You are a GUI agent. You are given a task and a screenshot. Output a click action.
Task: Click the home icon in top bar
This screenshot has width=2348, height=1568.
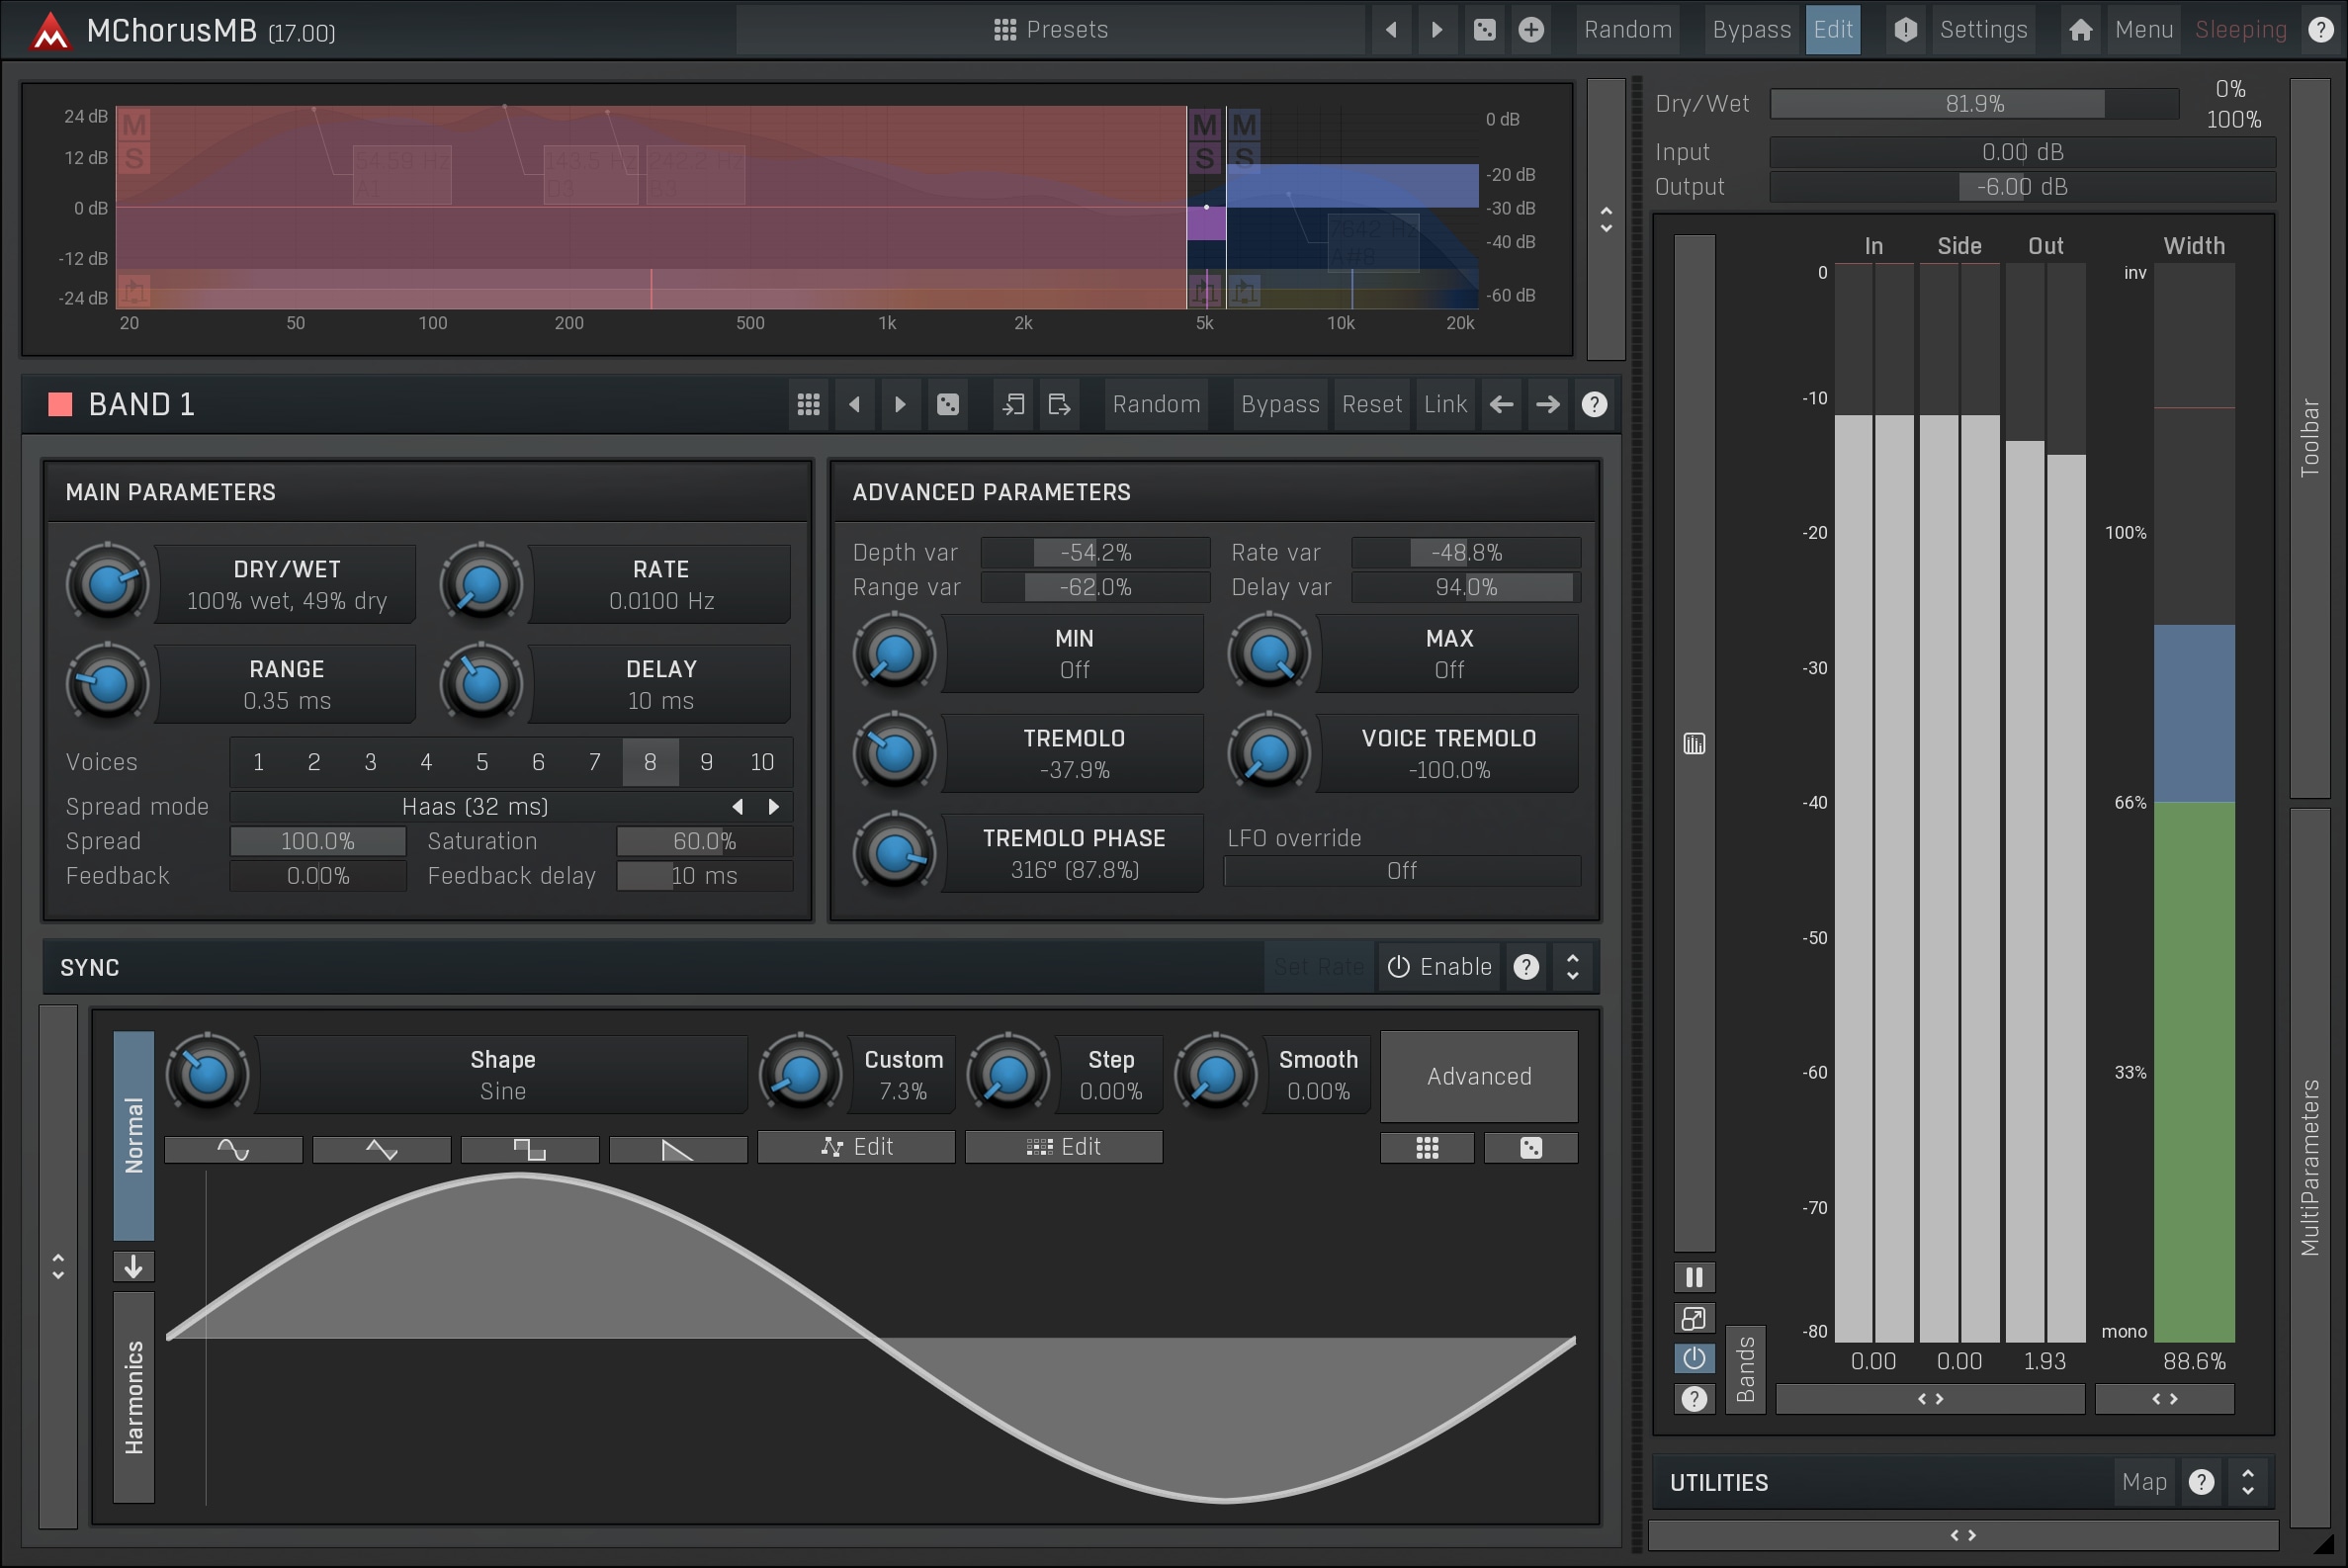2080,30
